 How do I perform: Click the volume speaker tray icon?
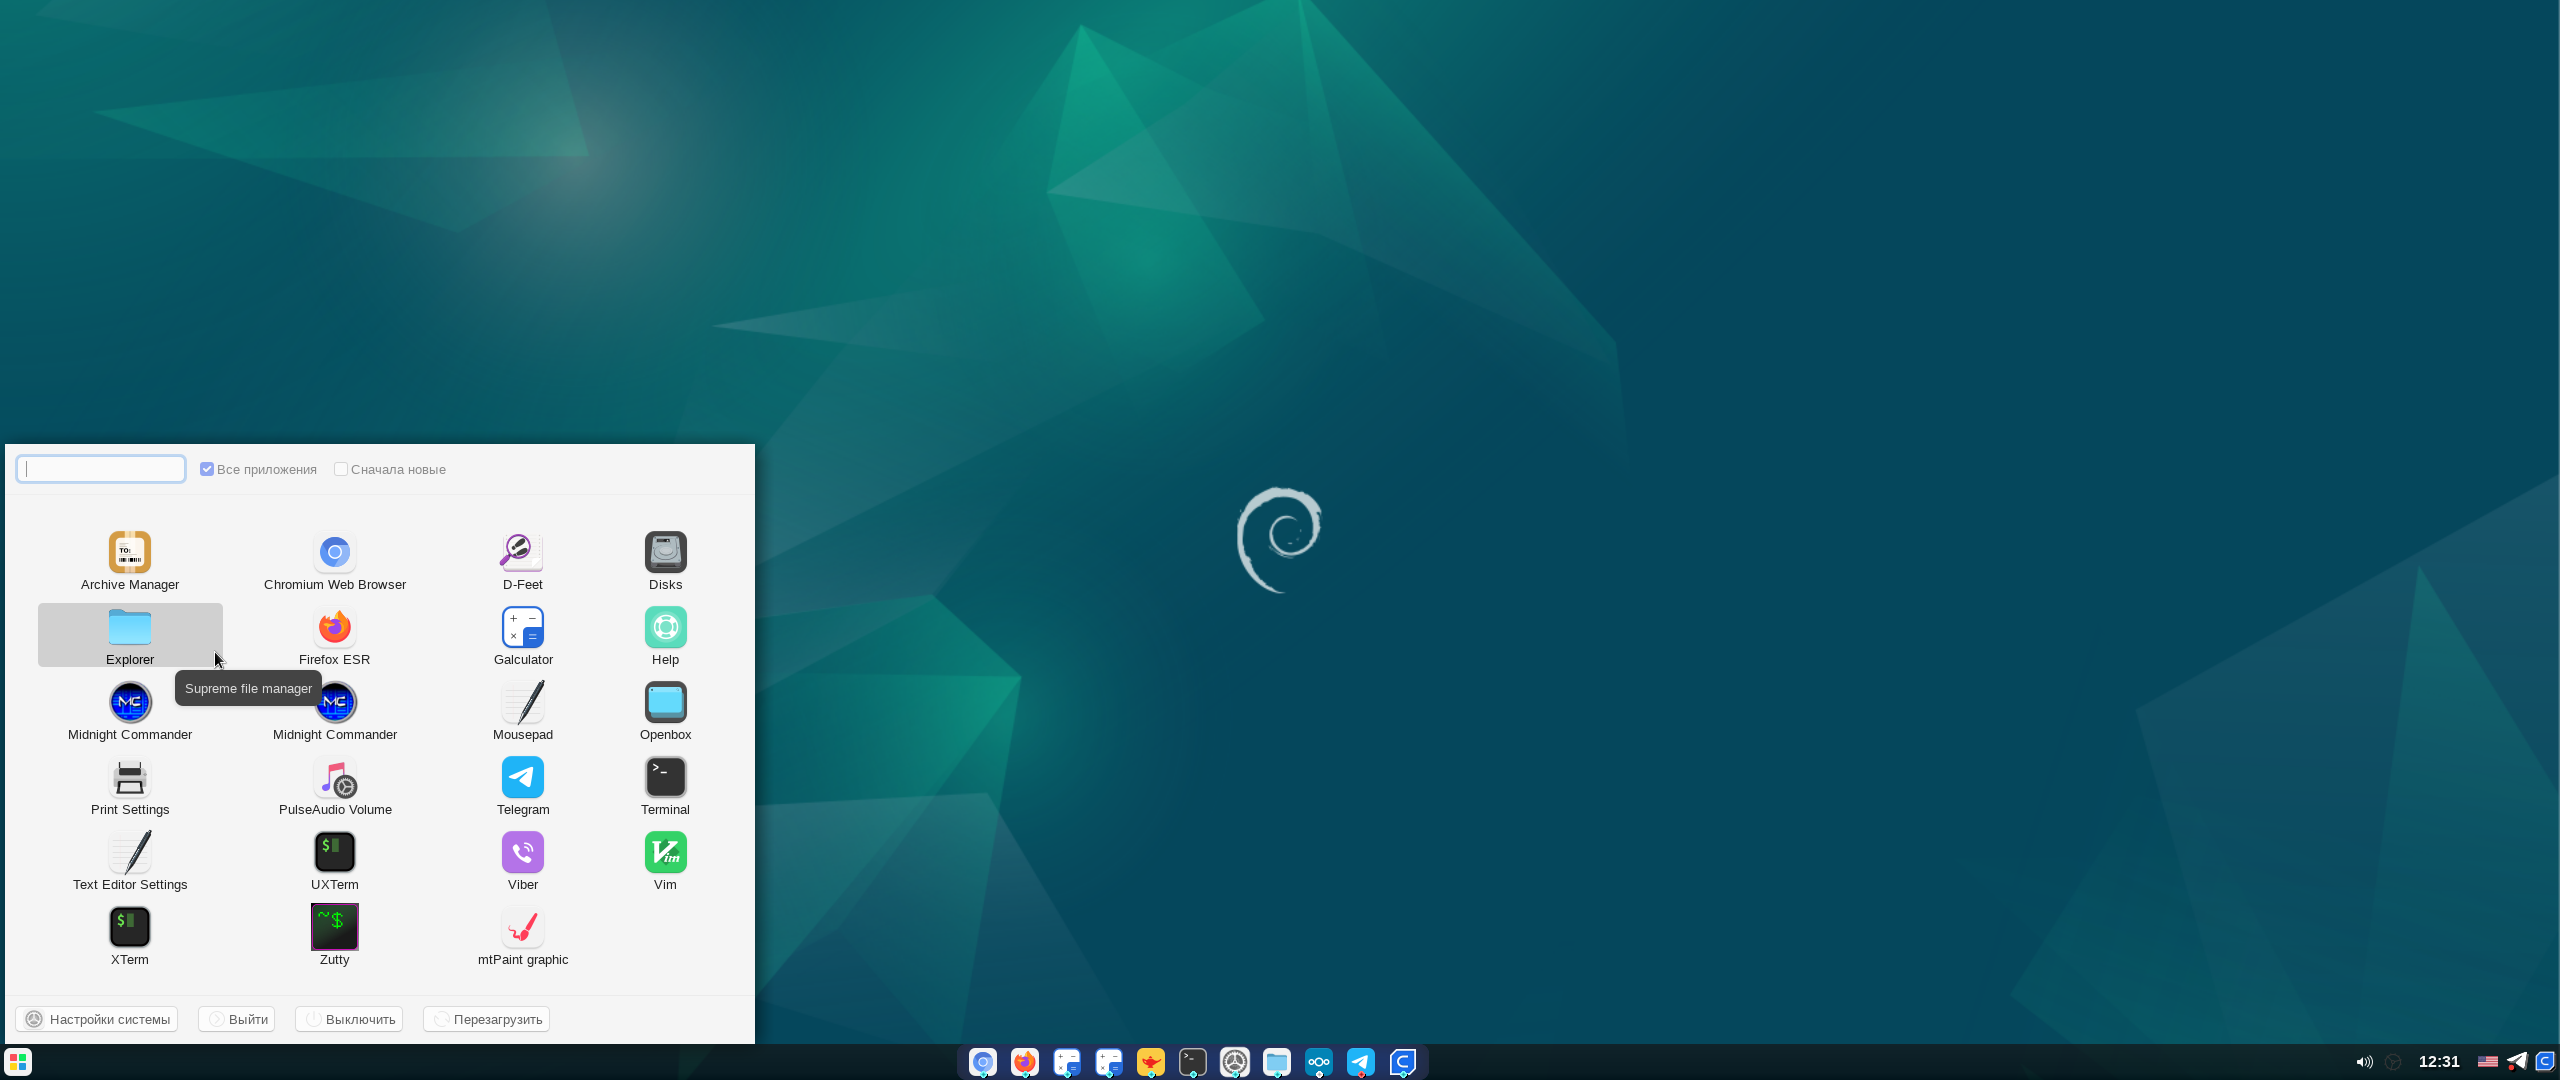click(2364, 1062)
